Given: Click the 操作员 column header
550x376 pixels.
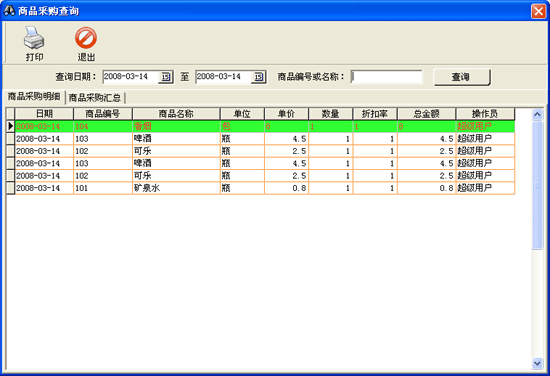Looking at the screenshot, I should click(x=485, y=114).
